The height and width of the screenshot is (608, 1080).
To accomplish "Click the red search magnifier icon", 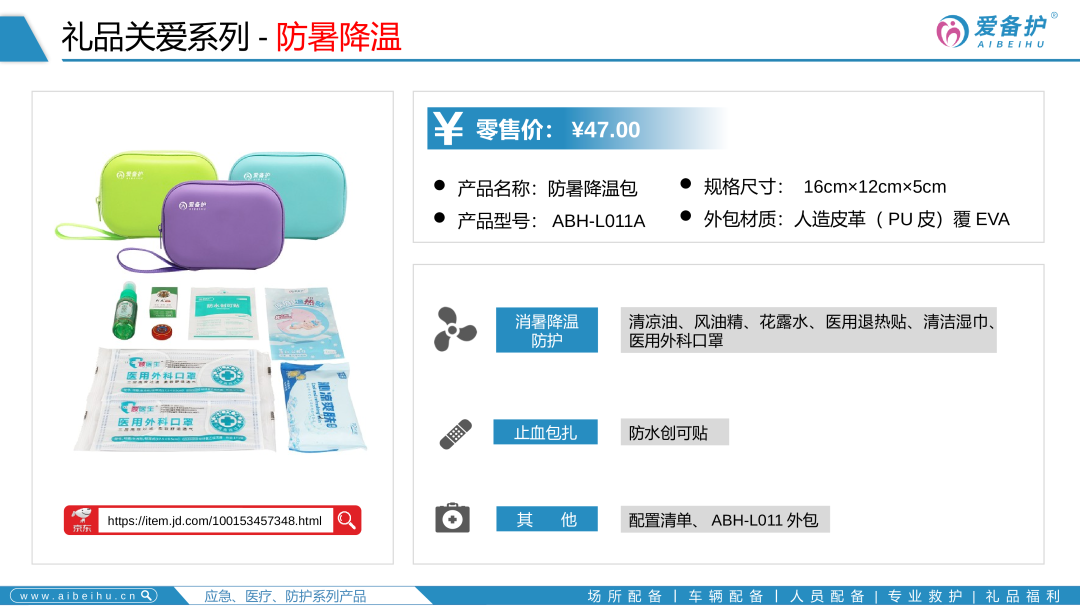I will pyautogui.click(x=347, y=520).
